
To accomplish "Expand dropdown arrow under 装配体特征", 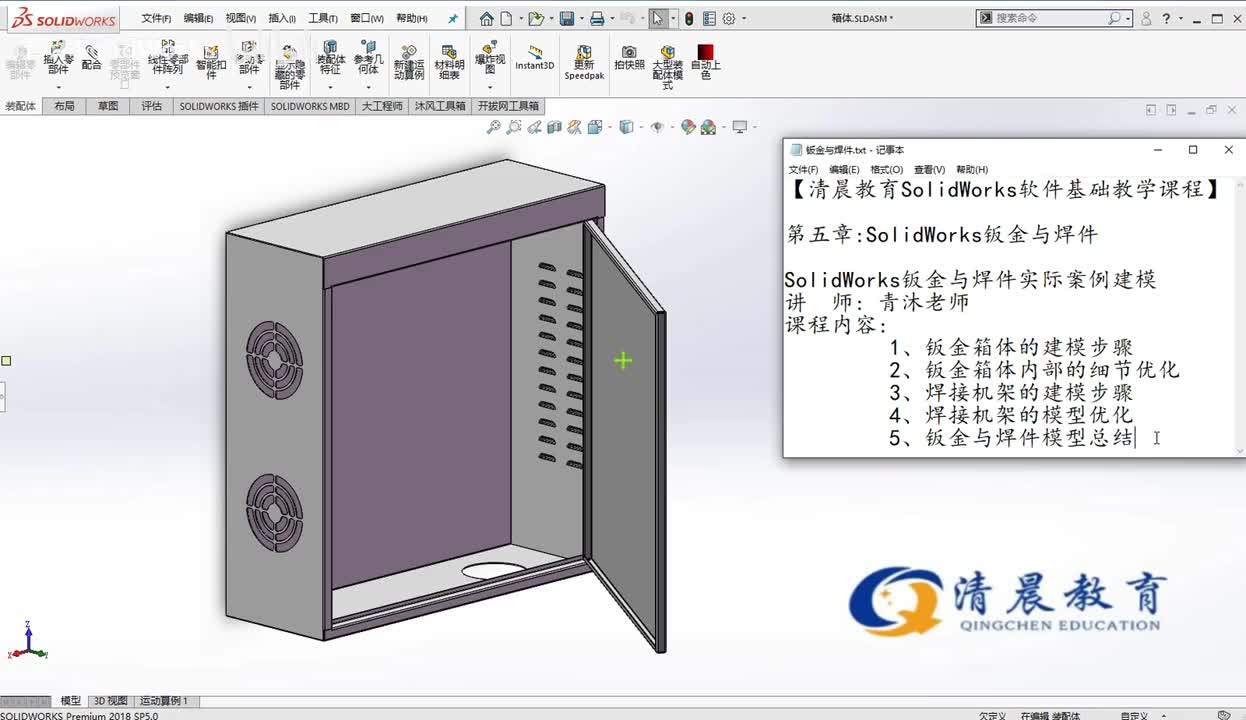I will 330,87.
